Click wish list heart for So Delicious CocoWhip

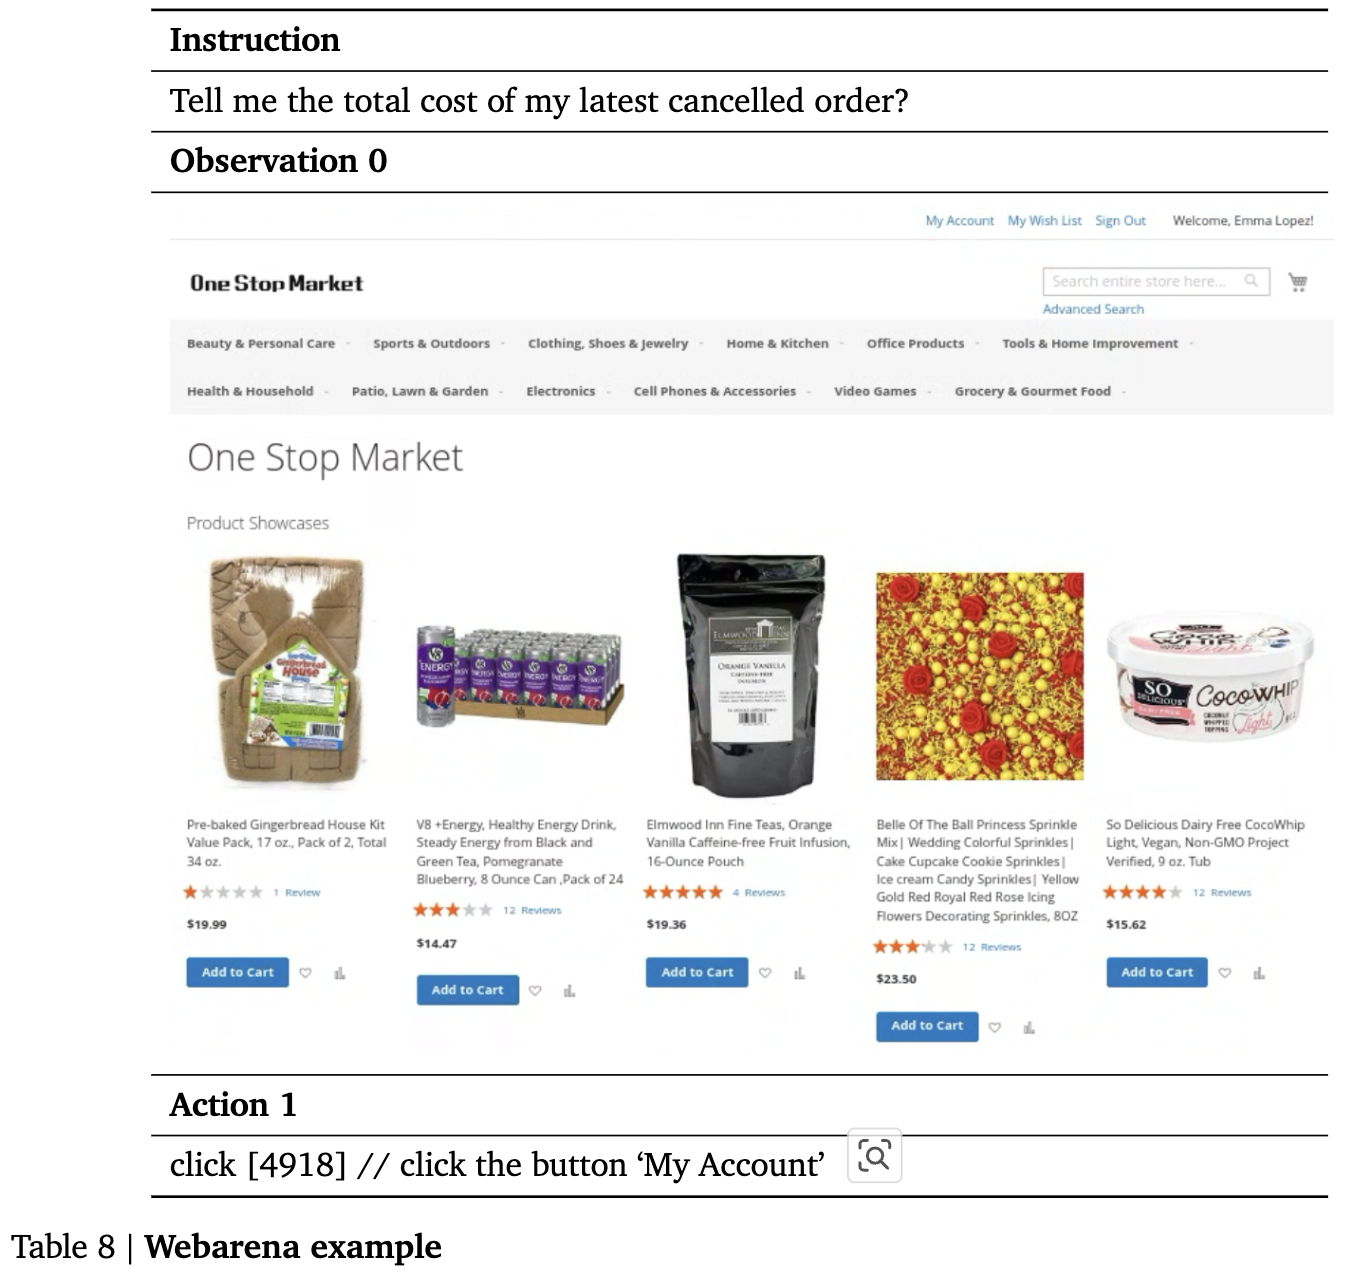(x=1225, y=973)
